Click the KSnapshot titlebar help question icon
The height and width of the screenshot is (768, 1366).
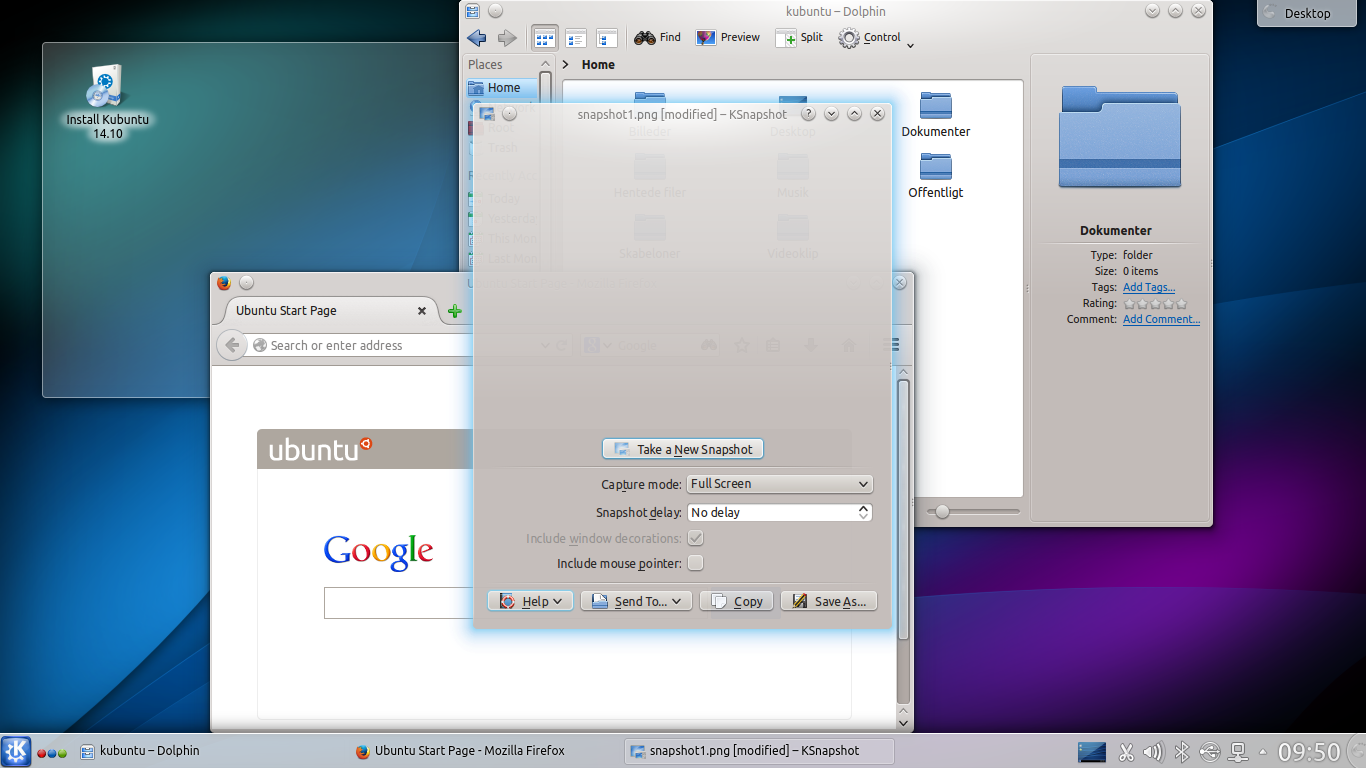[808, 114]
